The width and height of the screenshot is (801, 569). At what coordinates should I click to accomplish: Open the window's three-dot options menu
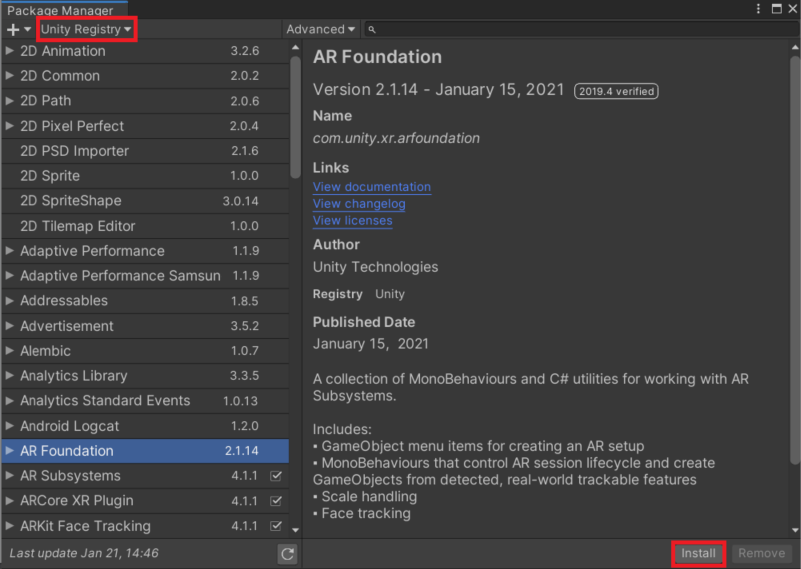click(x=758, y=9)
